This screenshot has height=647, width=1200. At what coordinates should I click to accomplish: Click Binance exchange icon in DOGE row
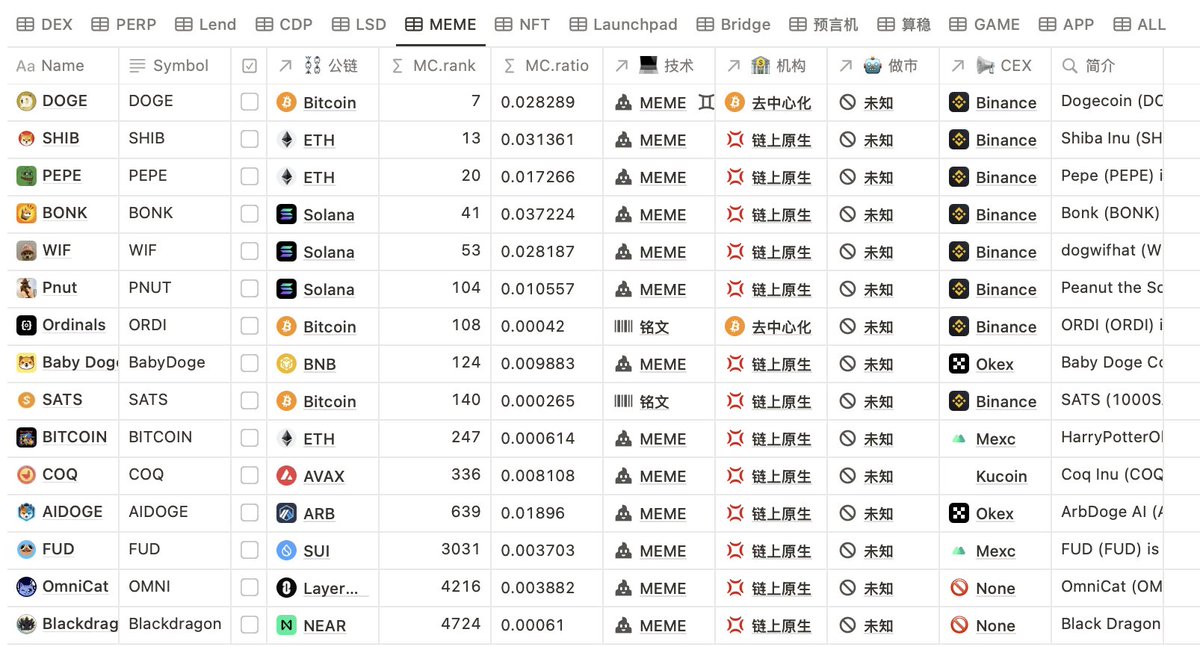tap(959, 102)
